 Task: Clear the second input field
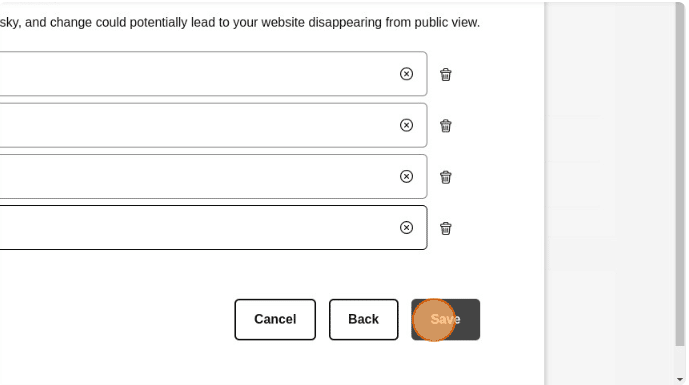[x=406, y=125]
